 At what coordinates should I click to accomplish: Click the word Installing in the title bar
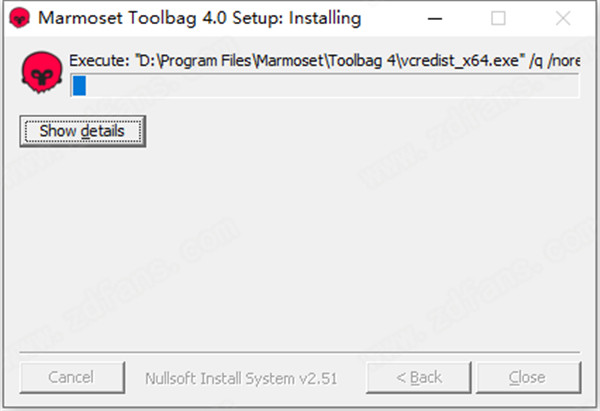tap(325, 18)
